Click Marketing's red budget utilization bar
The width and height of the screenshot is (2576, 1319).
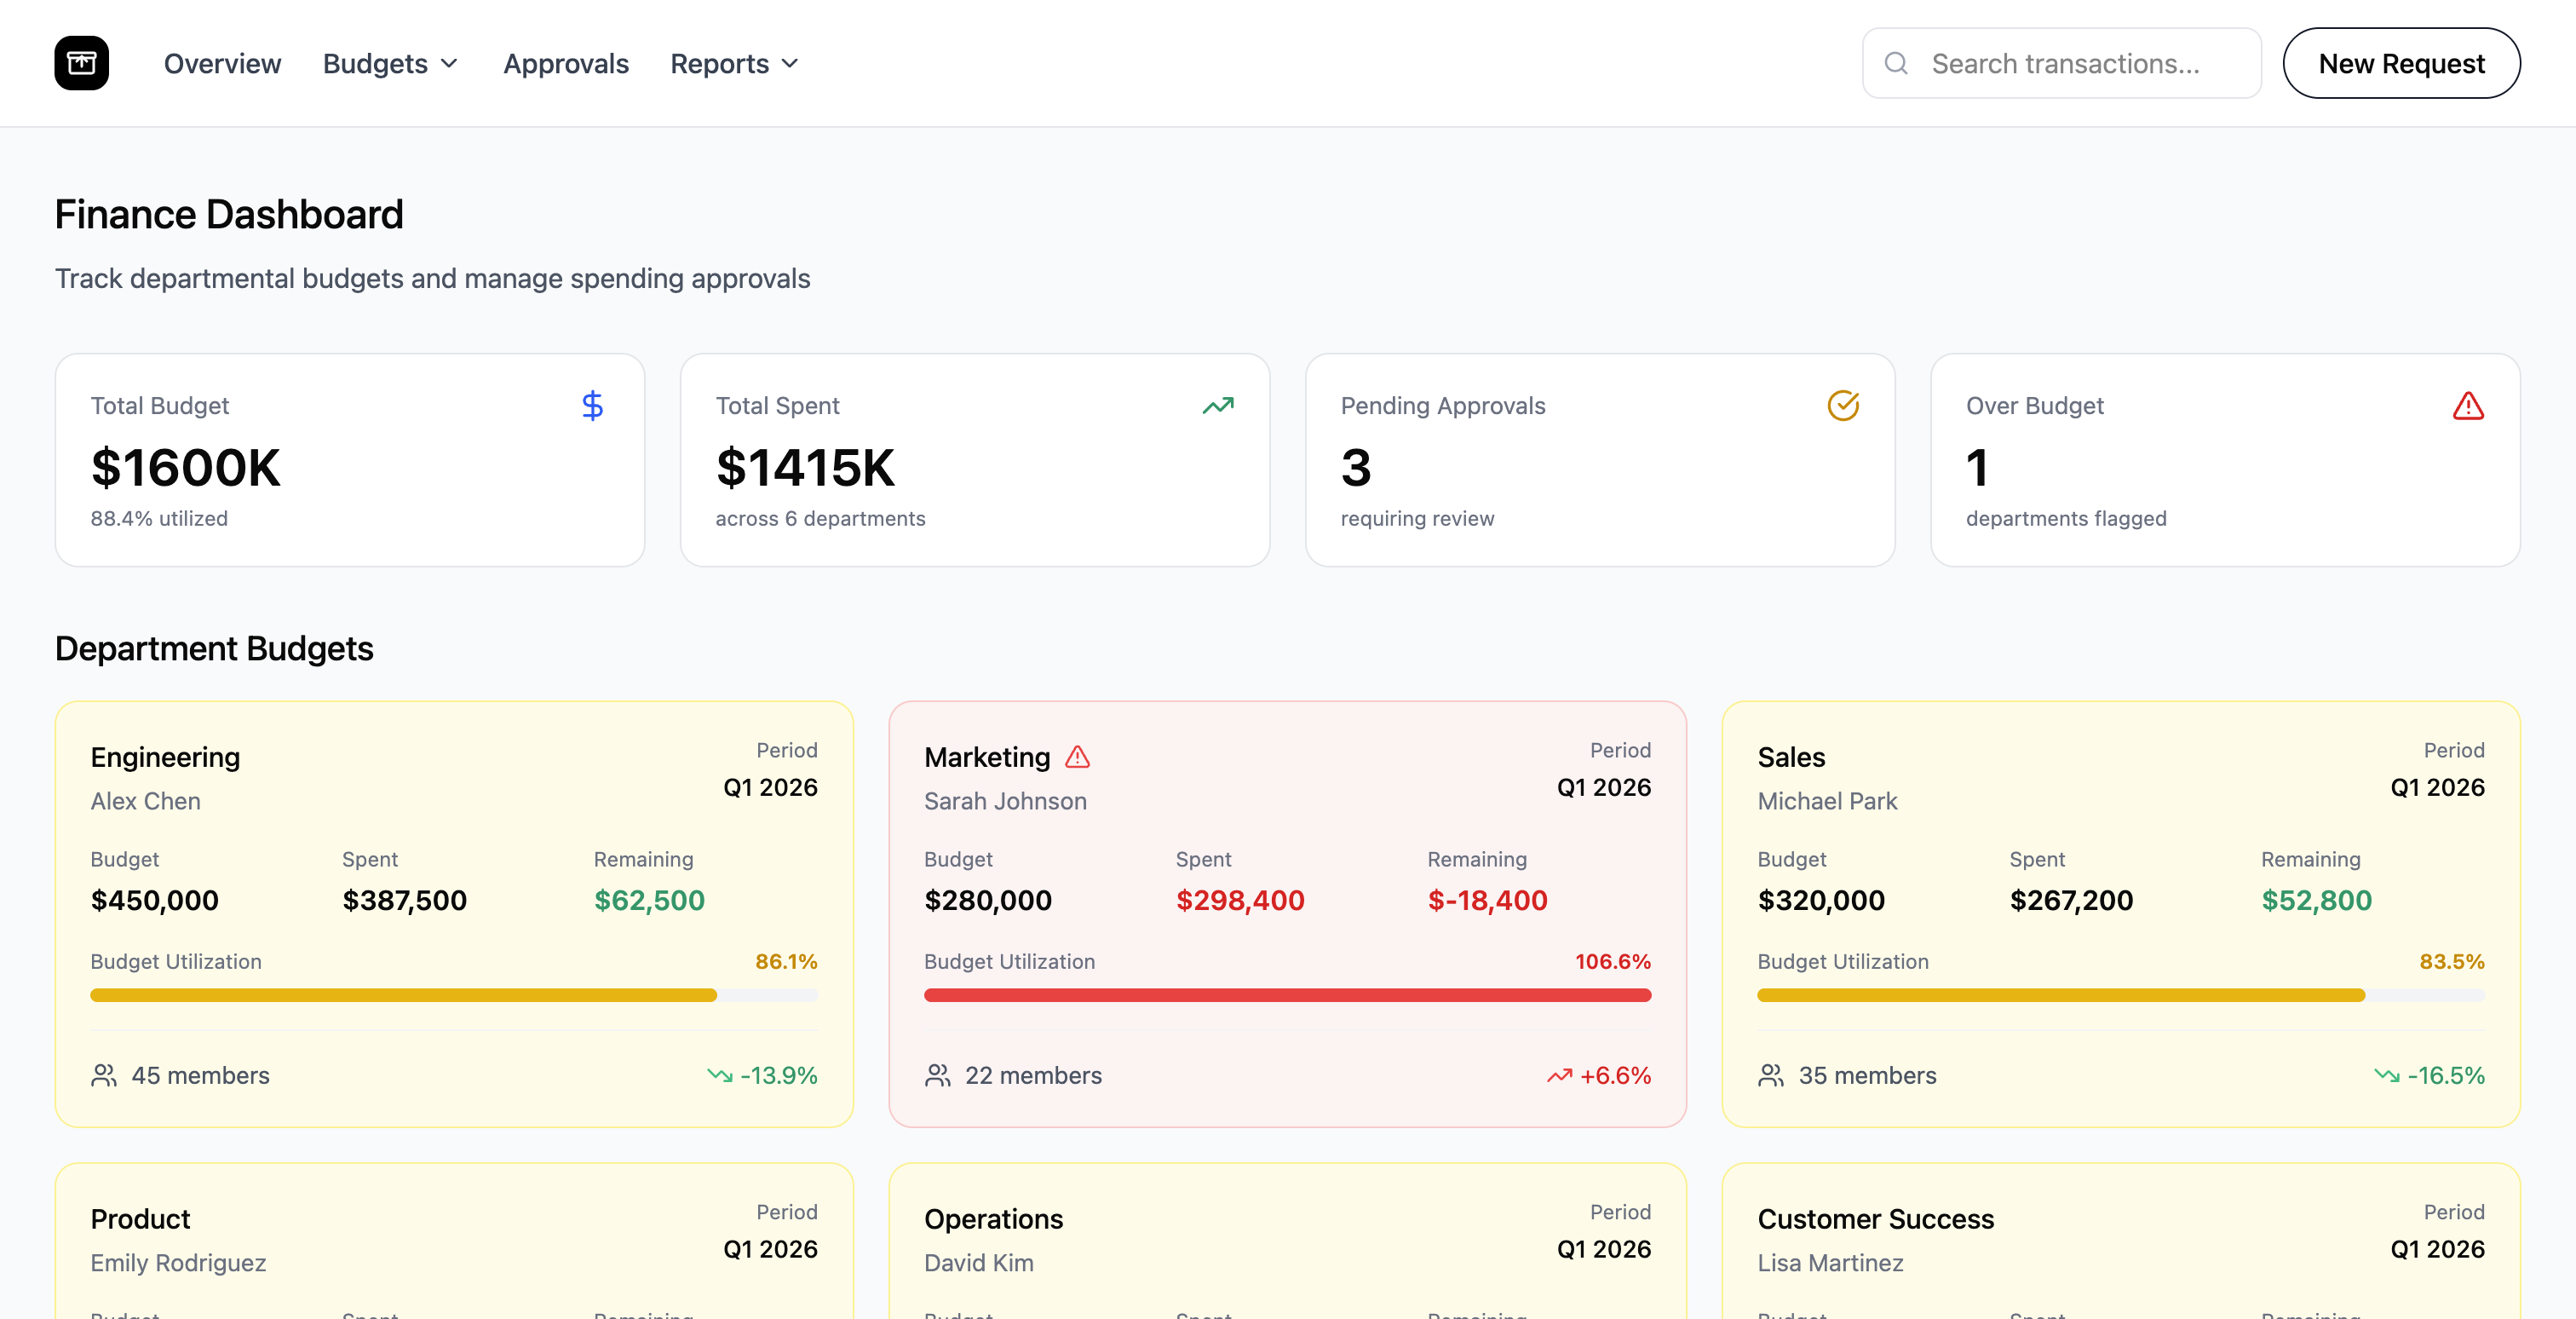1287,995
